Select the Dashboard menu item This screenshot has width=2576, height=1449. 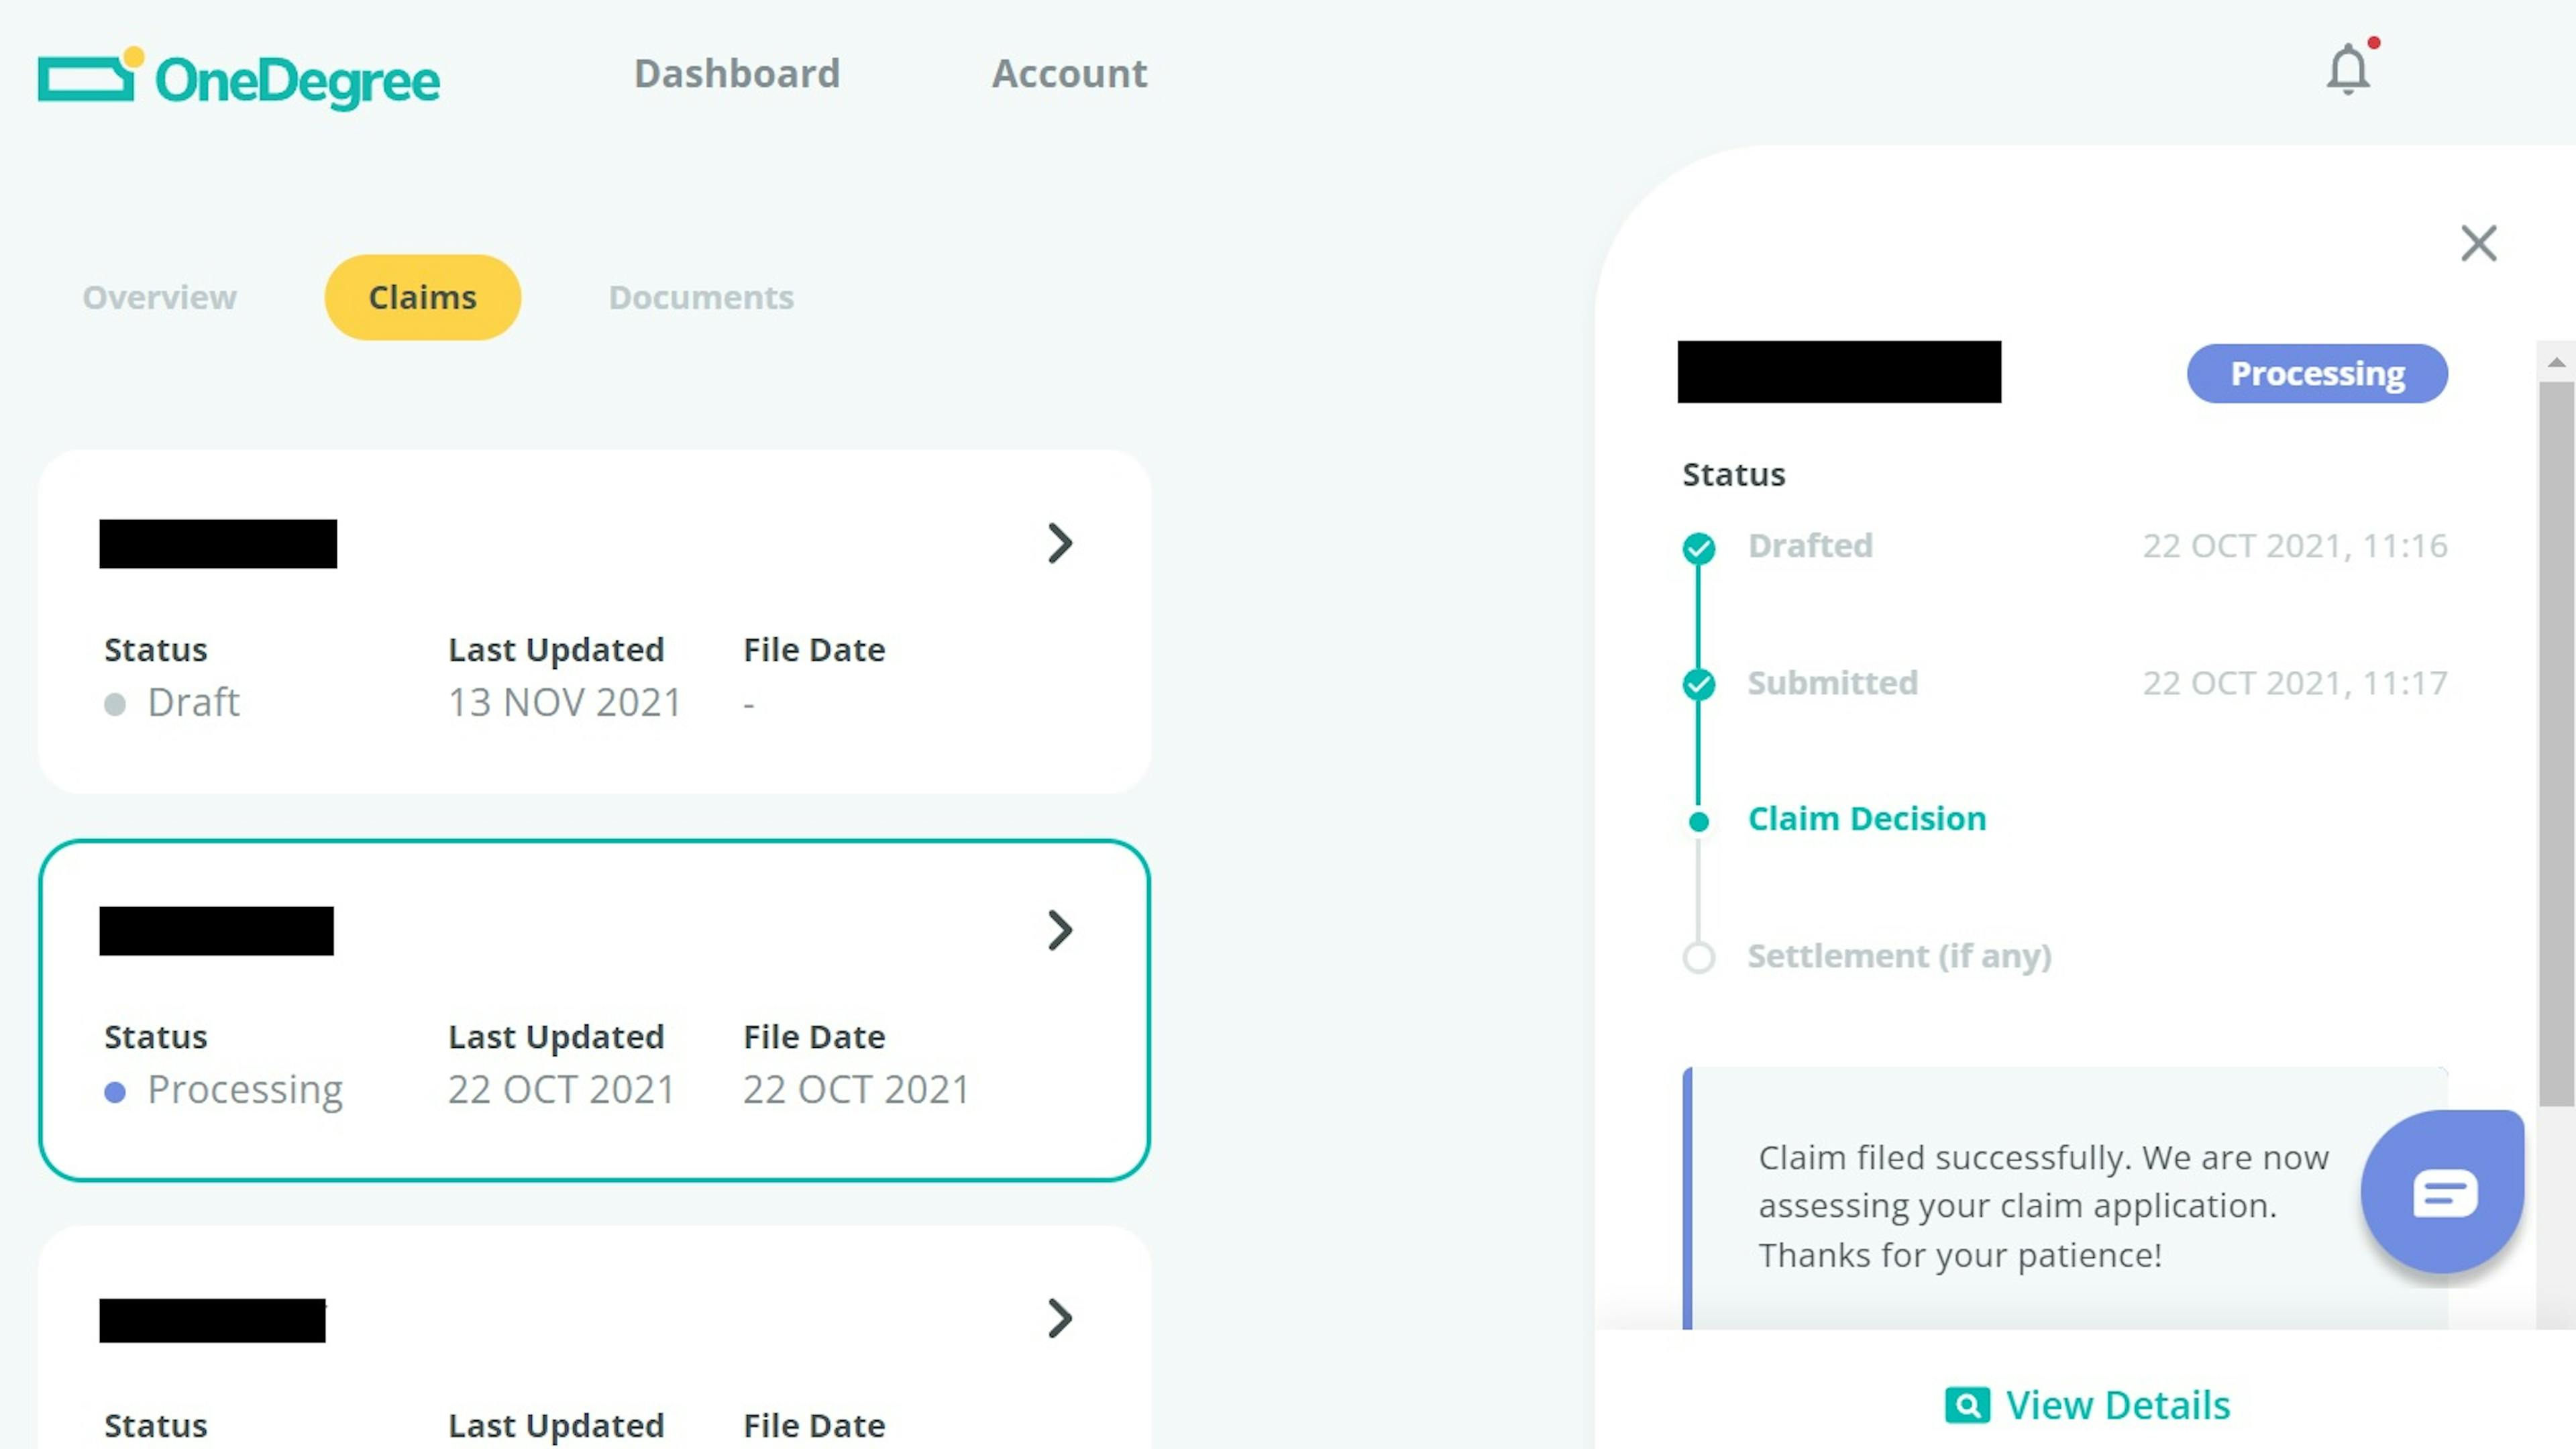736,72
